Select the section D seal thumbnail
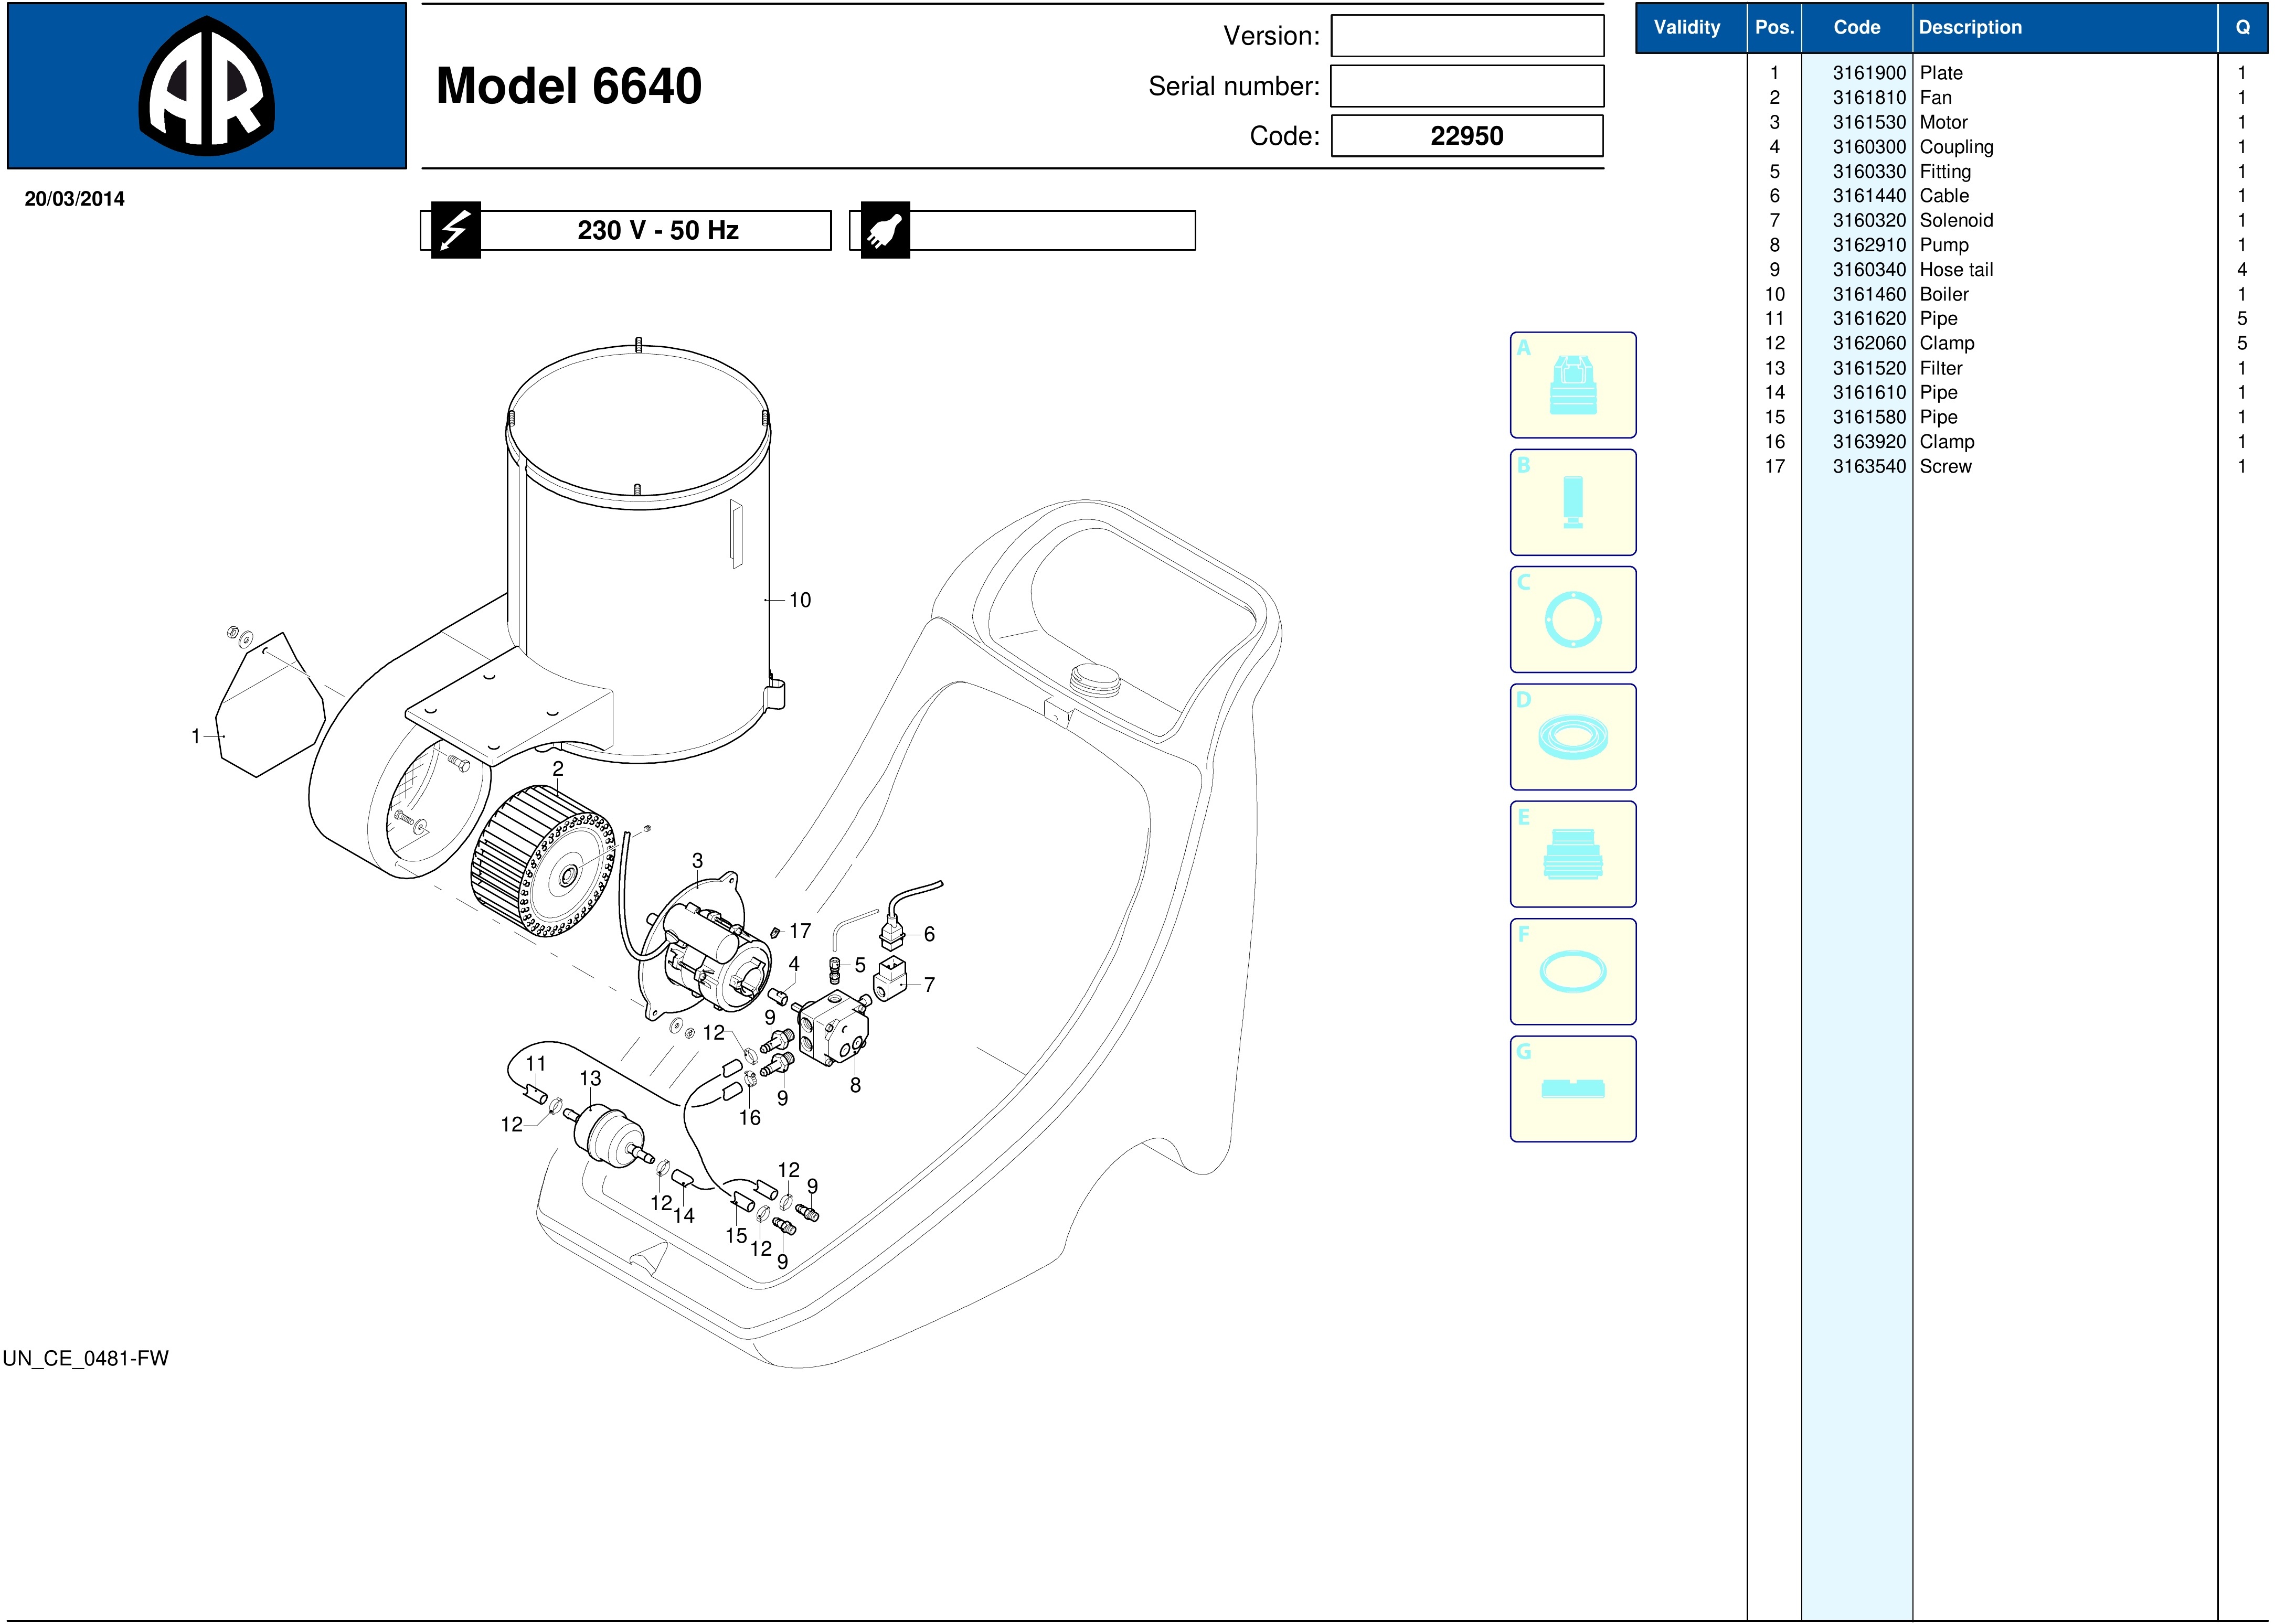 (1572, 737)
